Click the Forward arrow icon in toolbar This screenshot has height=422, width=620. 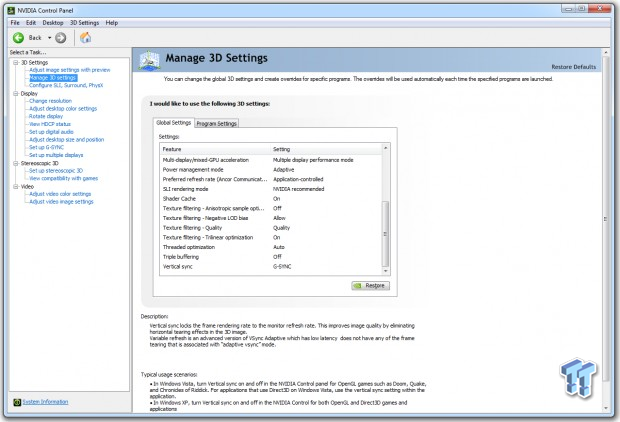60,38
